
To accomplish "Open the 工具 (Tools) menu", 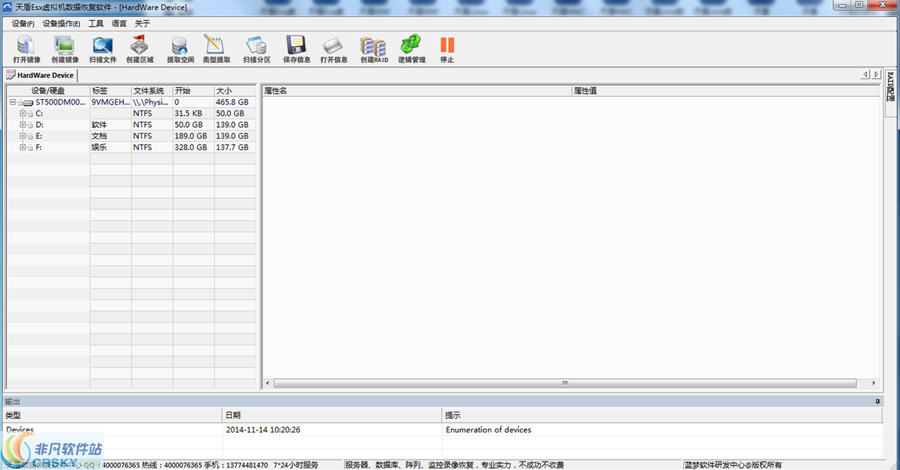I will coord(96,23).
